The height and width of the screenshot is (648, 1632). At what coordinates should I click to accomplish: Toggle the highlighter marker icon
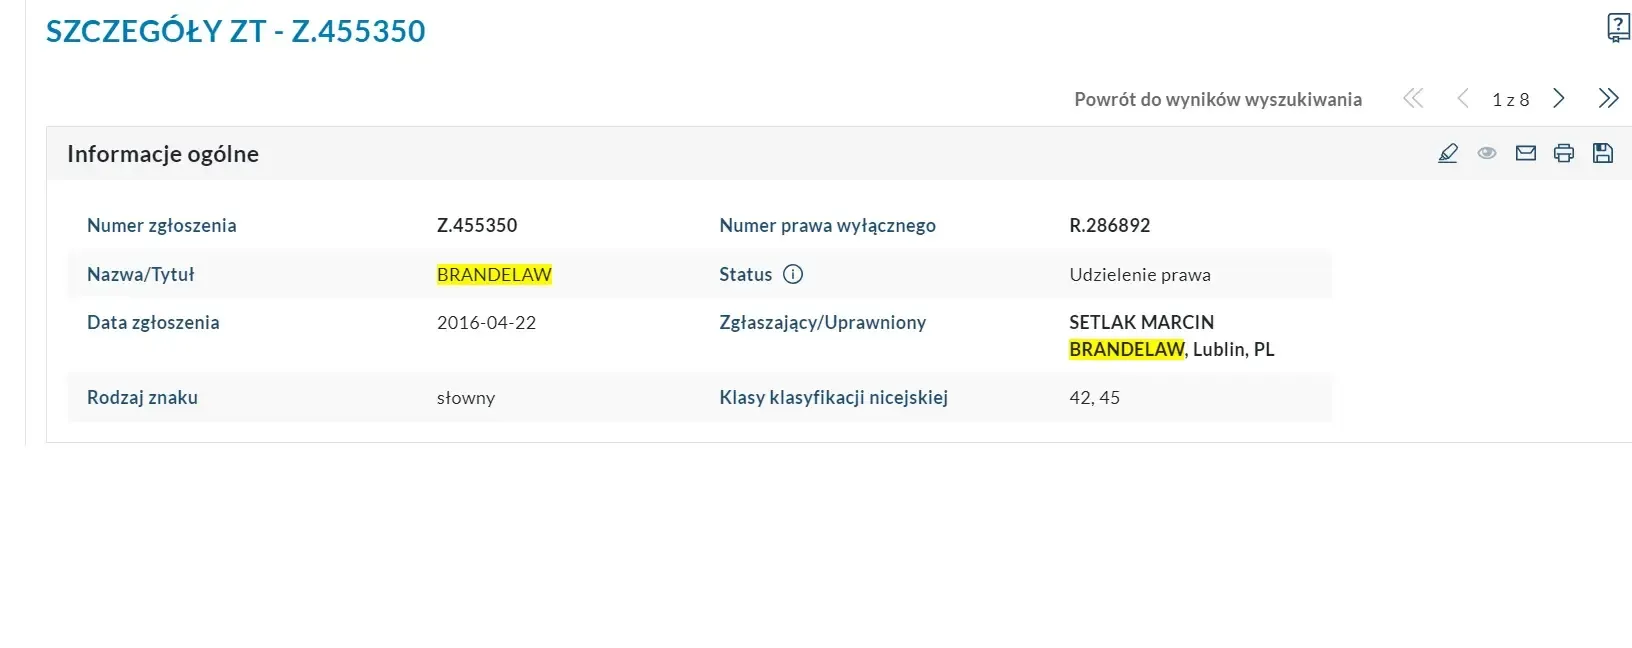1448,153
